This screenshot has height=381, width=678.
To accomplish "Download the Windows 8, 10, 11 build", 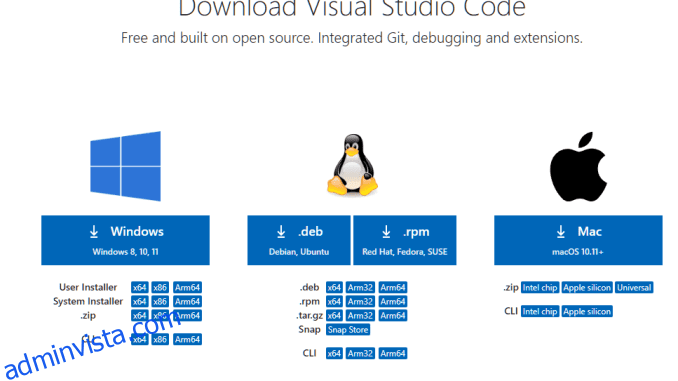I will pyautogui.click(x=125, y=240).
